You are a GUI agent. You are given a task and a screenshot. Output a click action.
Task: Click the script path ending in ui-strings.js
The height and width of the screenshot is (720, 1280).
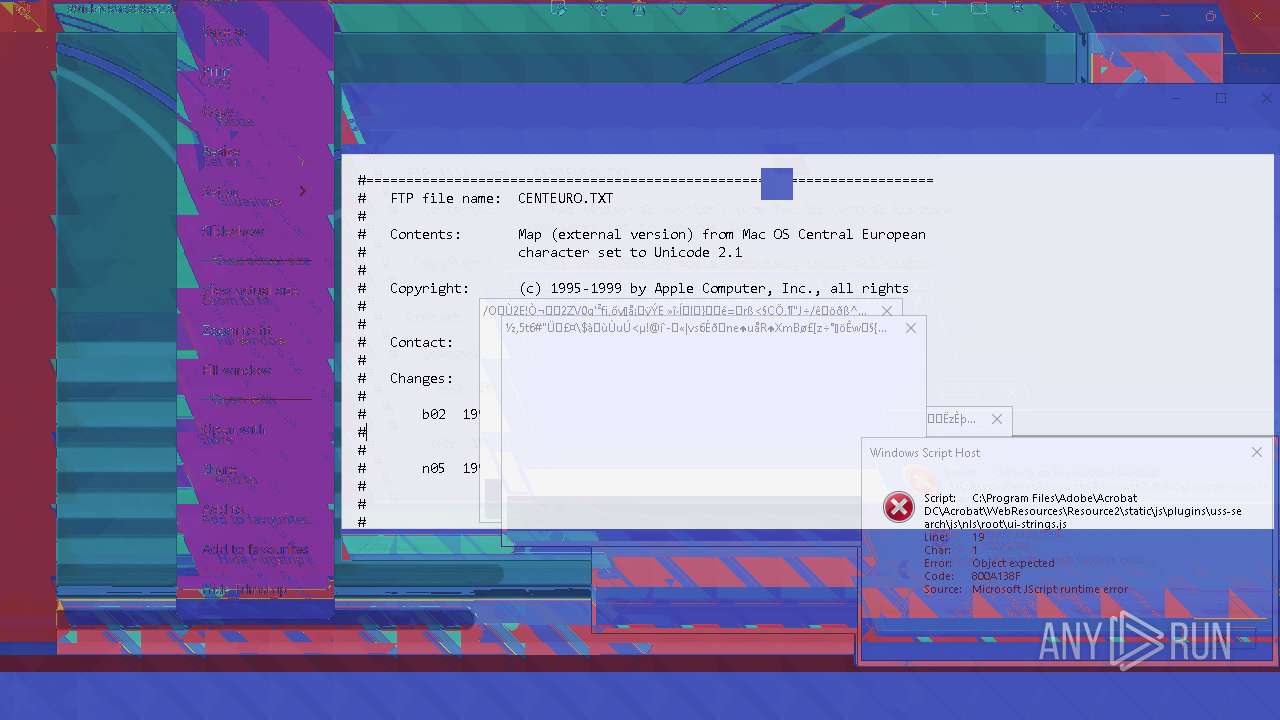(x=1083, y=511)
